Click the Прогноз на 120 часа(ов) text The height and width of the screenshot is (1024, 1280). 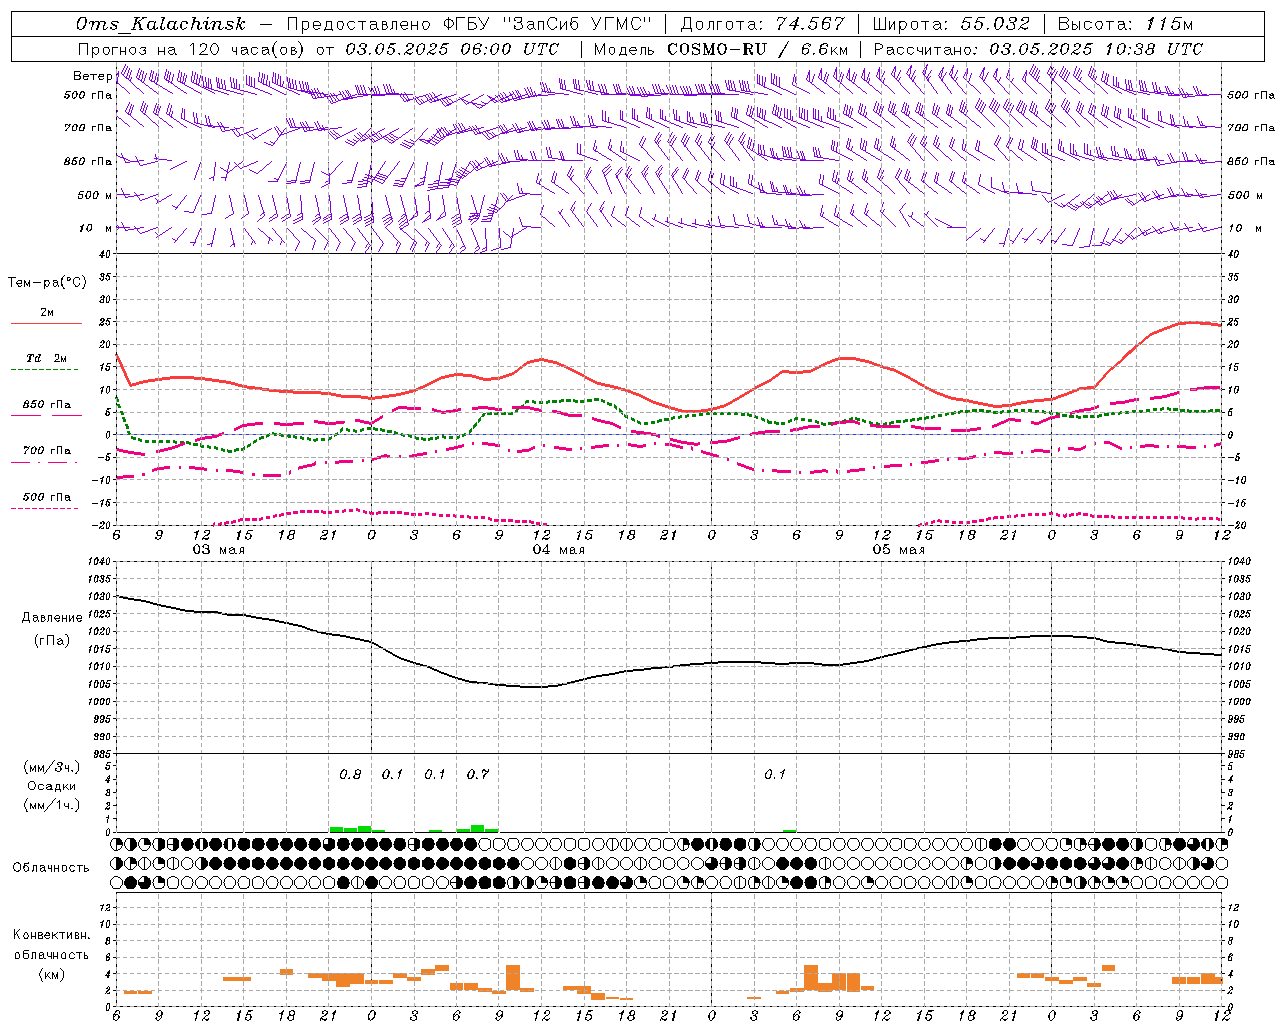pos(192,49)
